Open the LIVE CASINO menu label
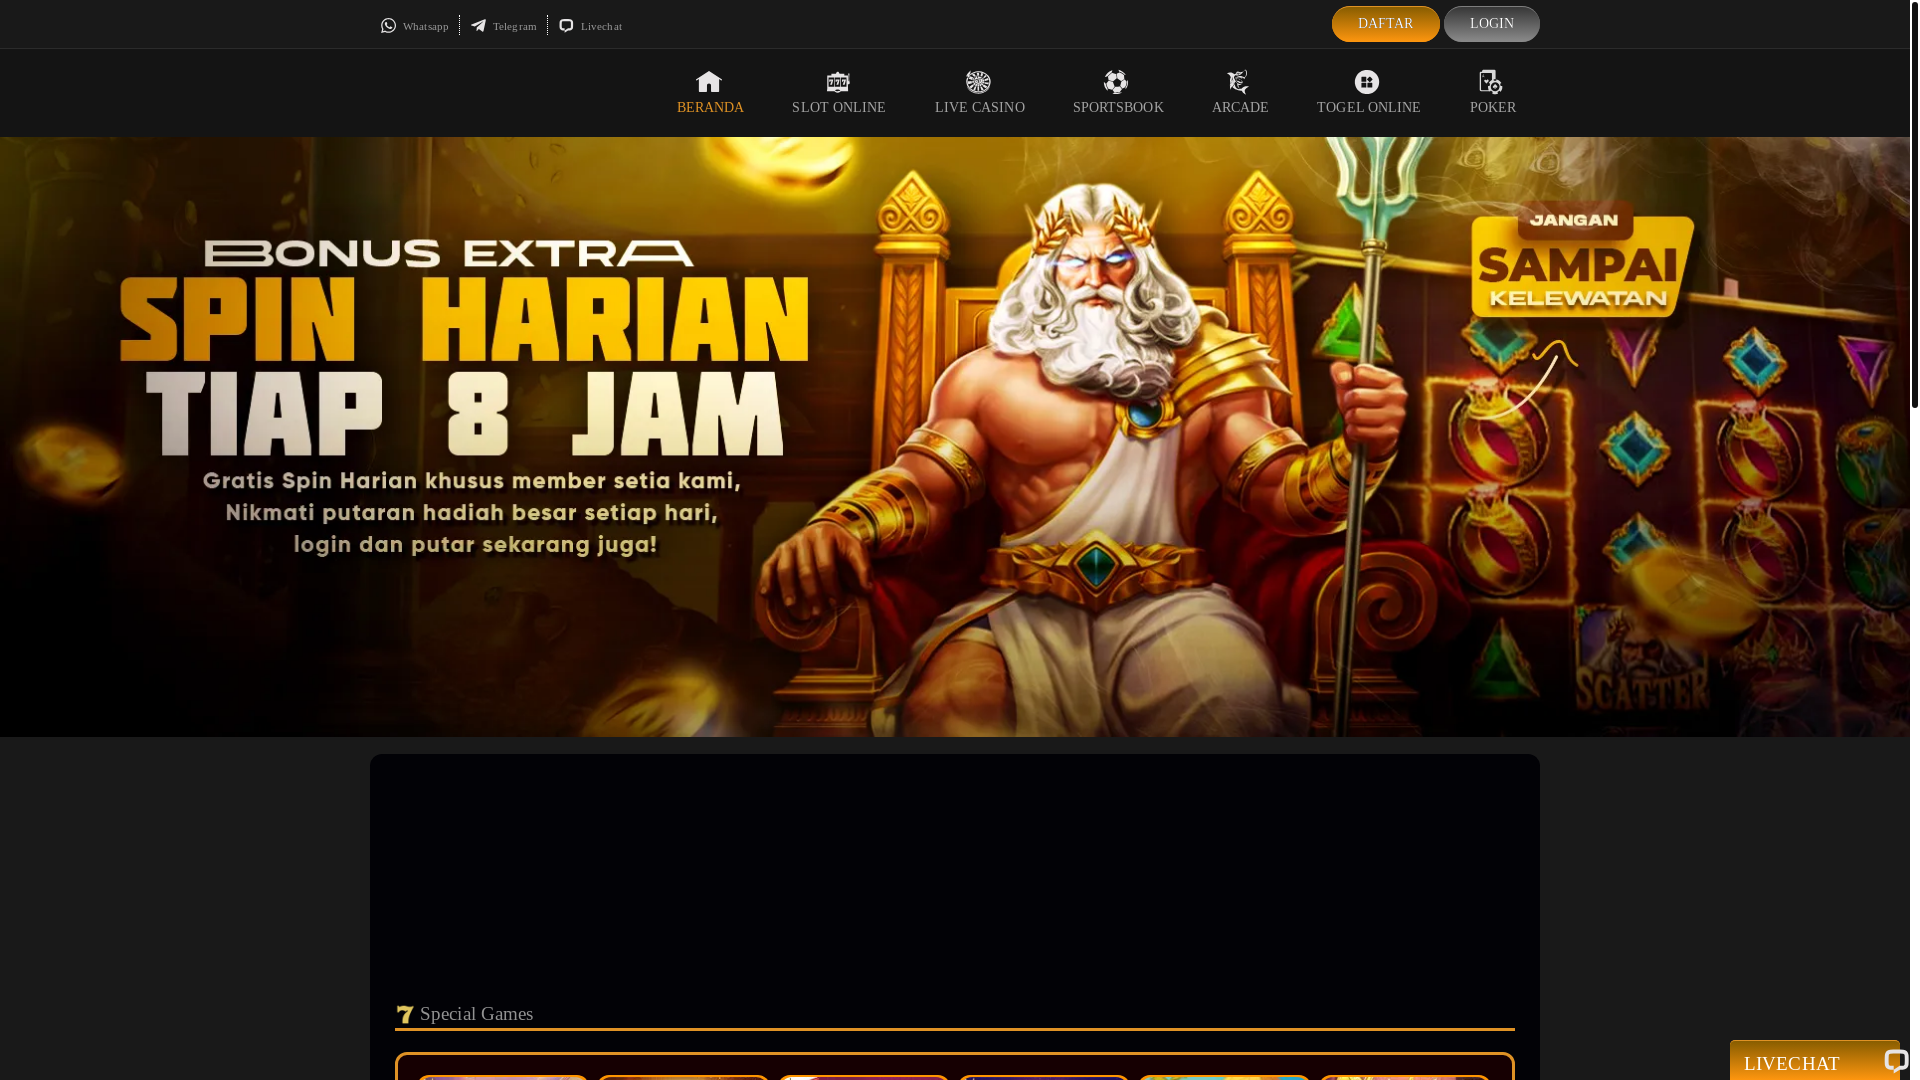 pyautogui.click(x=980, y=107)
